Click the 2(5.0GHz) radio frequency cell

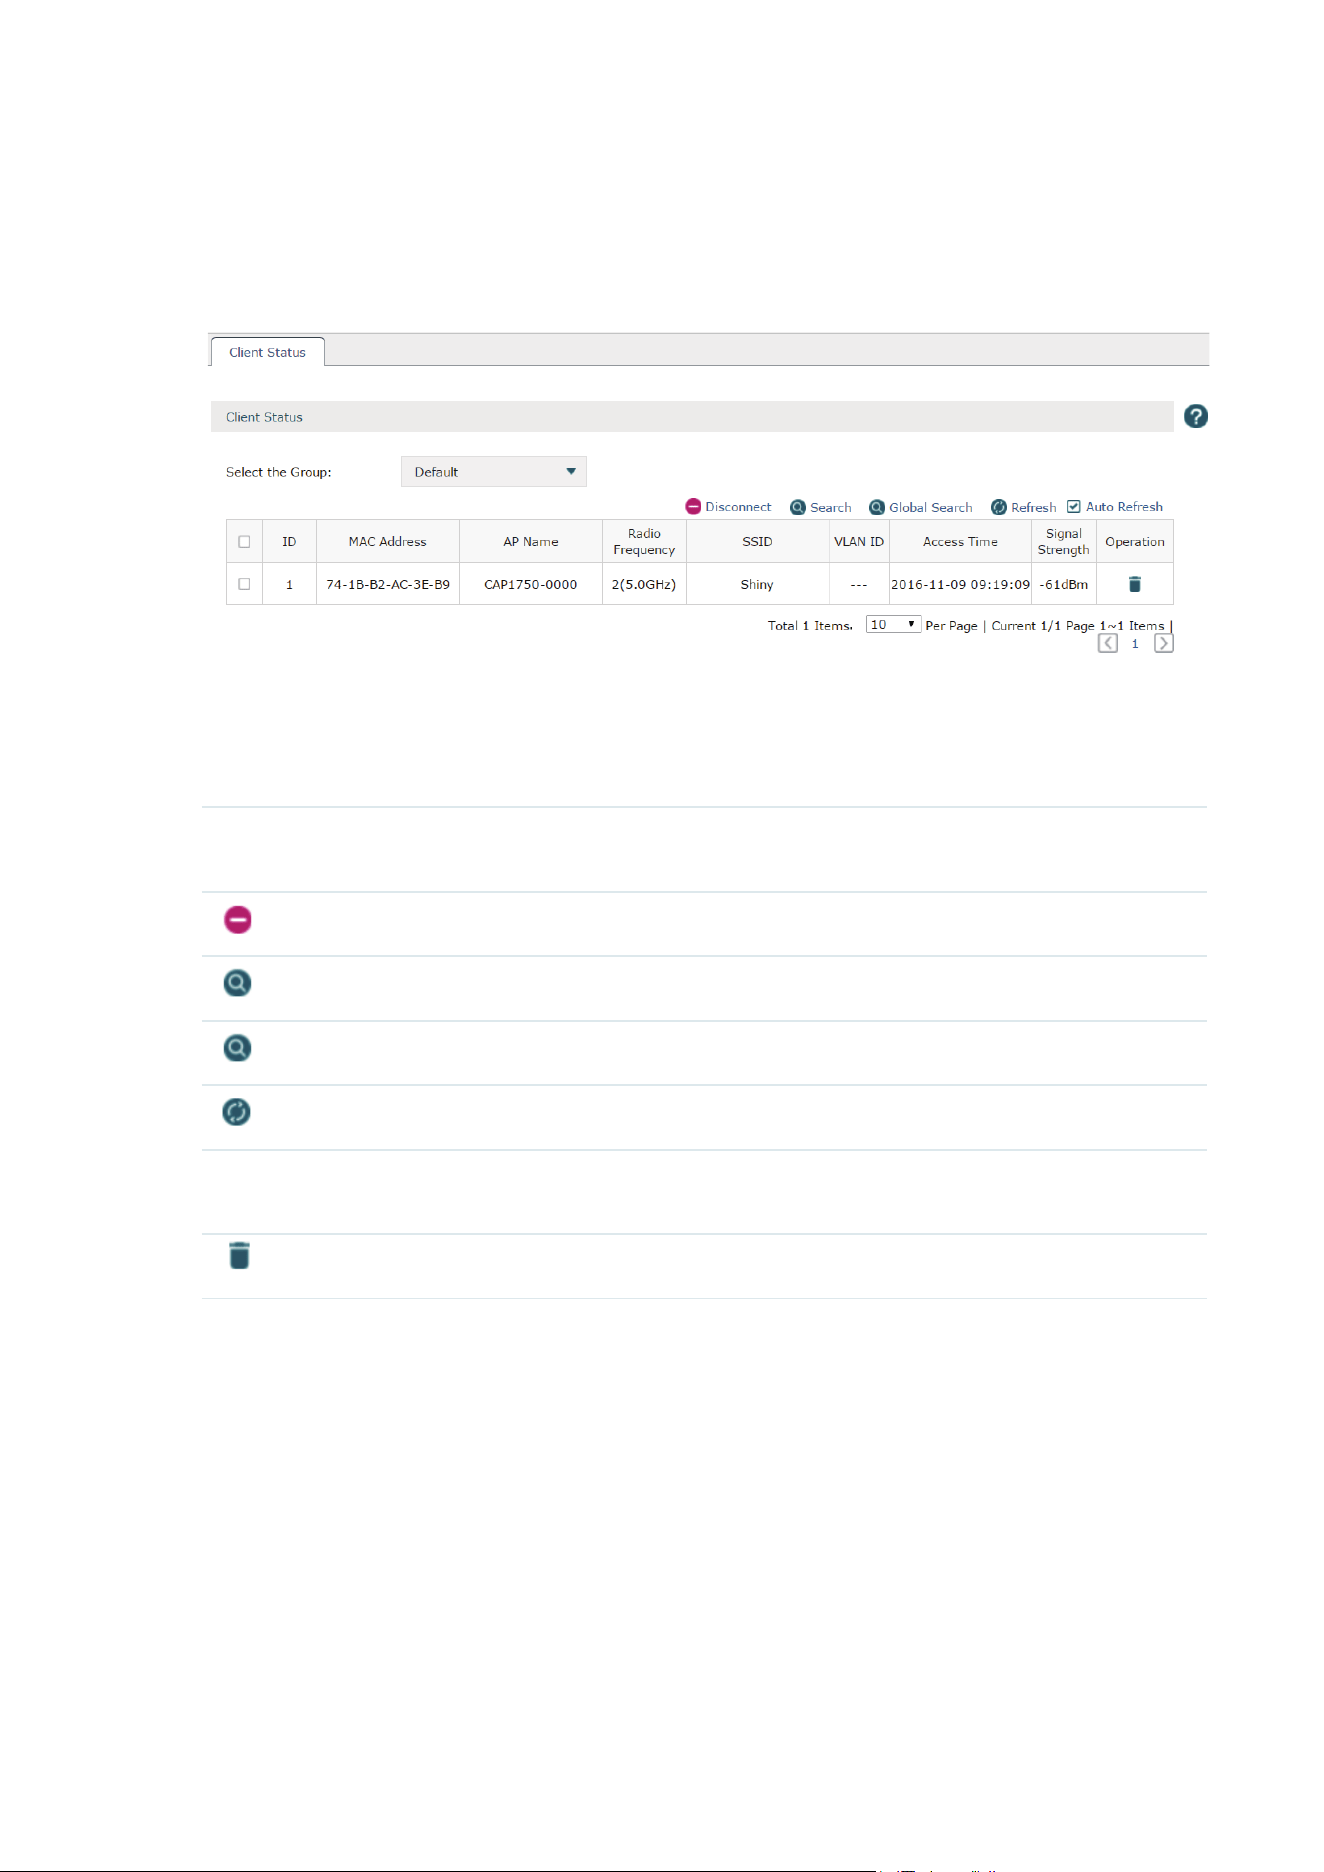point(644,585)
